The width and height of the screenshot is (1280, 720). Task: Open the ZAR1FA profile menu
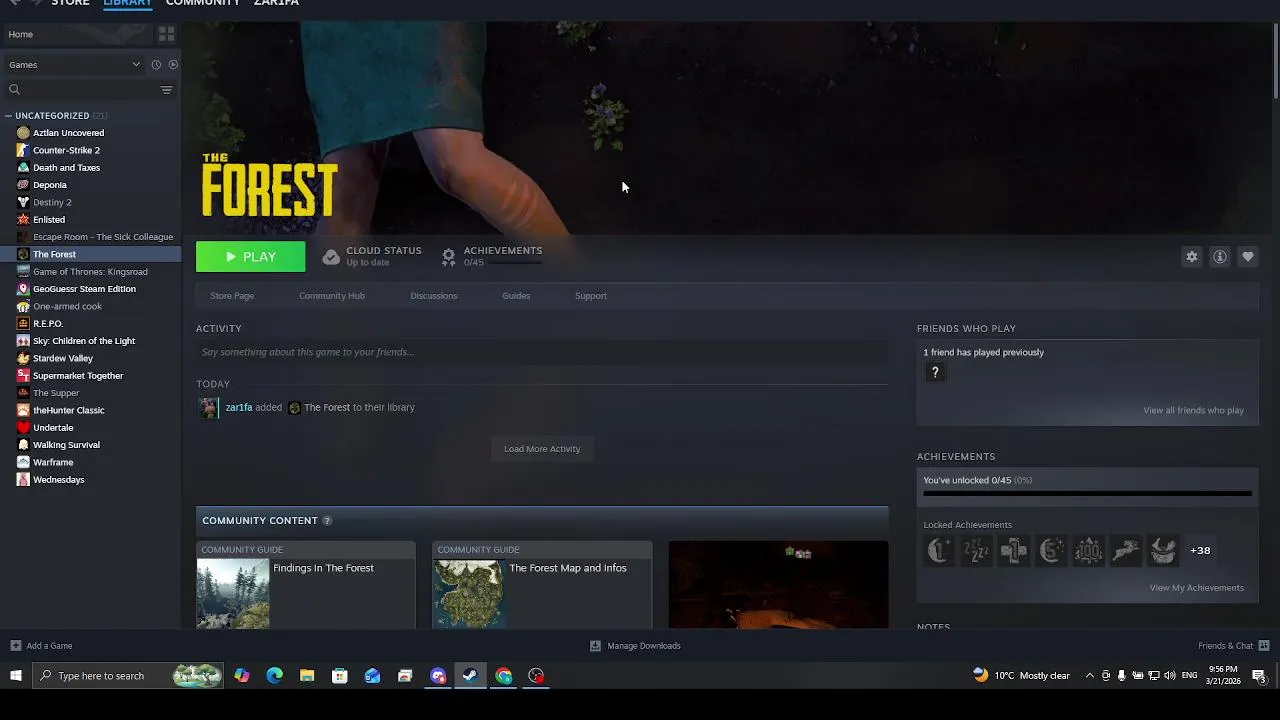pos(276,3)
